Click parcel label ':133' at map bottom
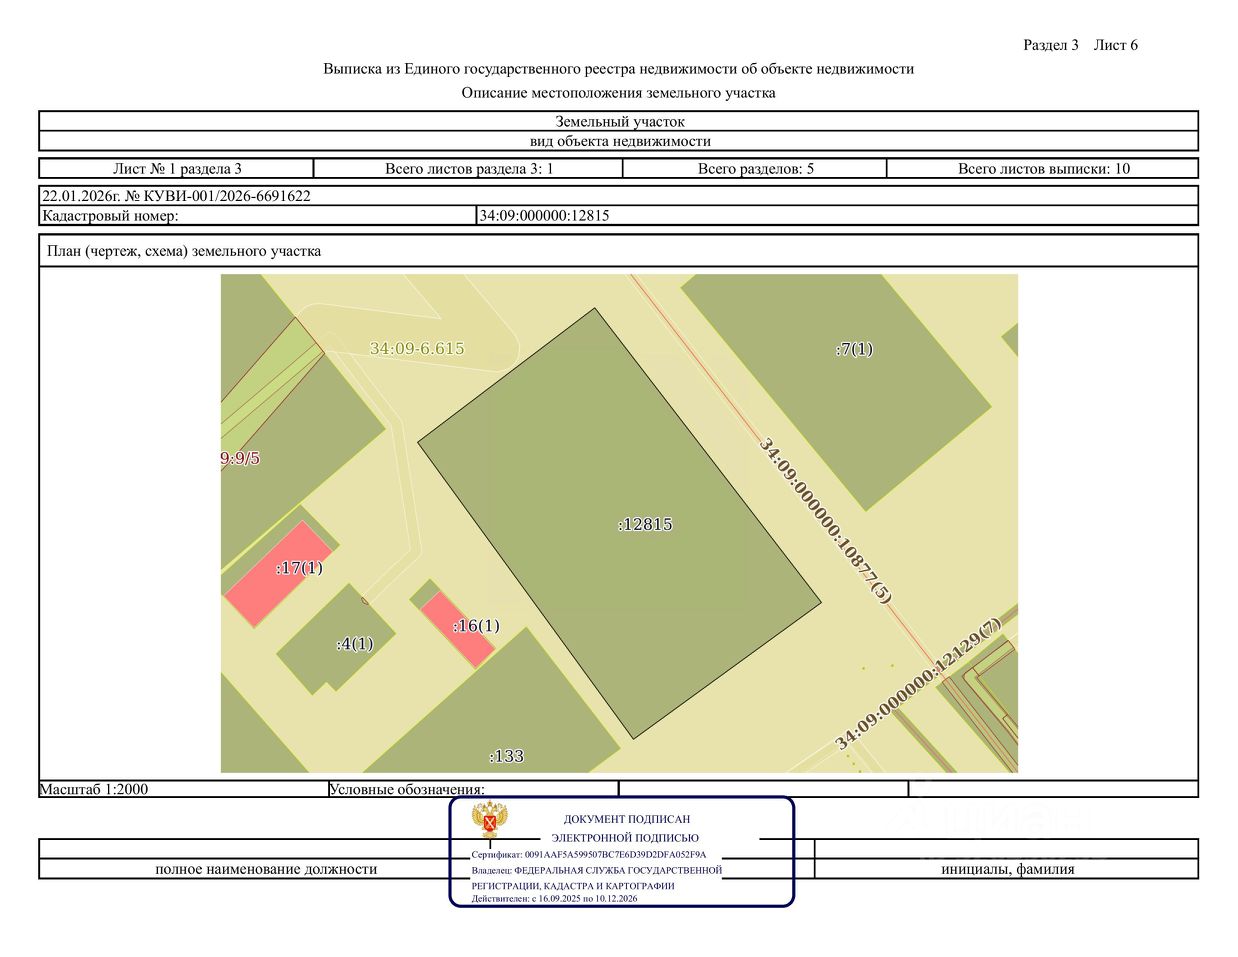The height and width of the screenshot is (957, 1238). point(506,756)
